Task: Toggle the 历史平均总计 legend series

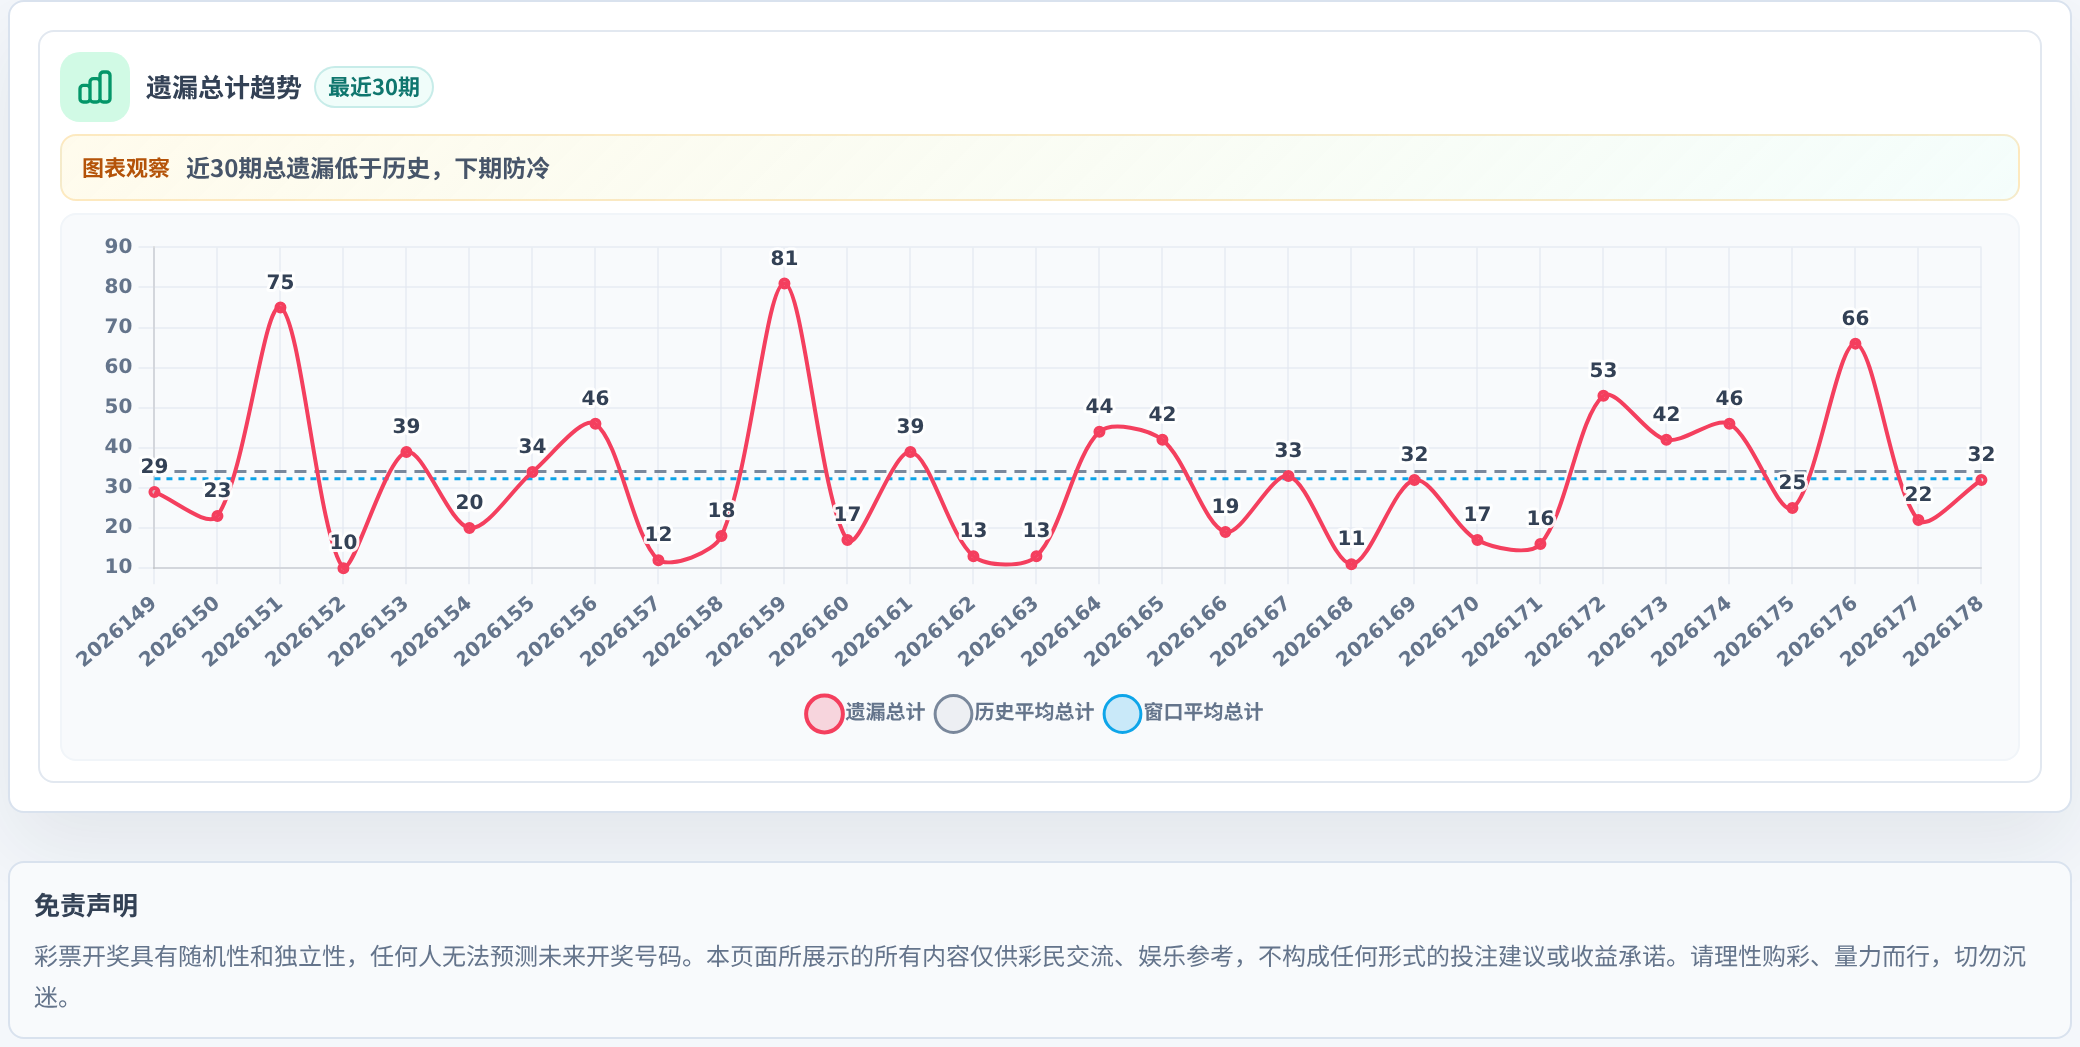Action: 1014,713
